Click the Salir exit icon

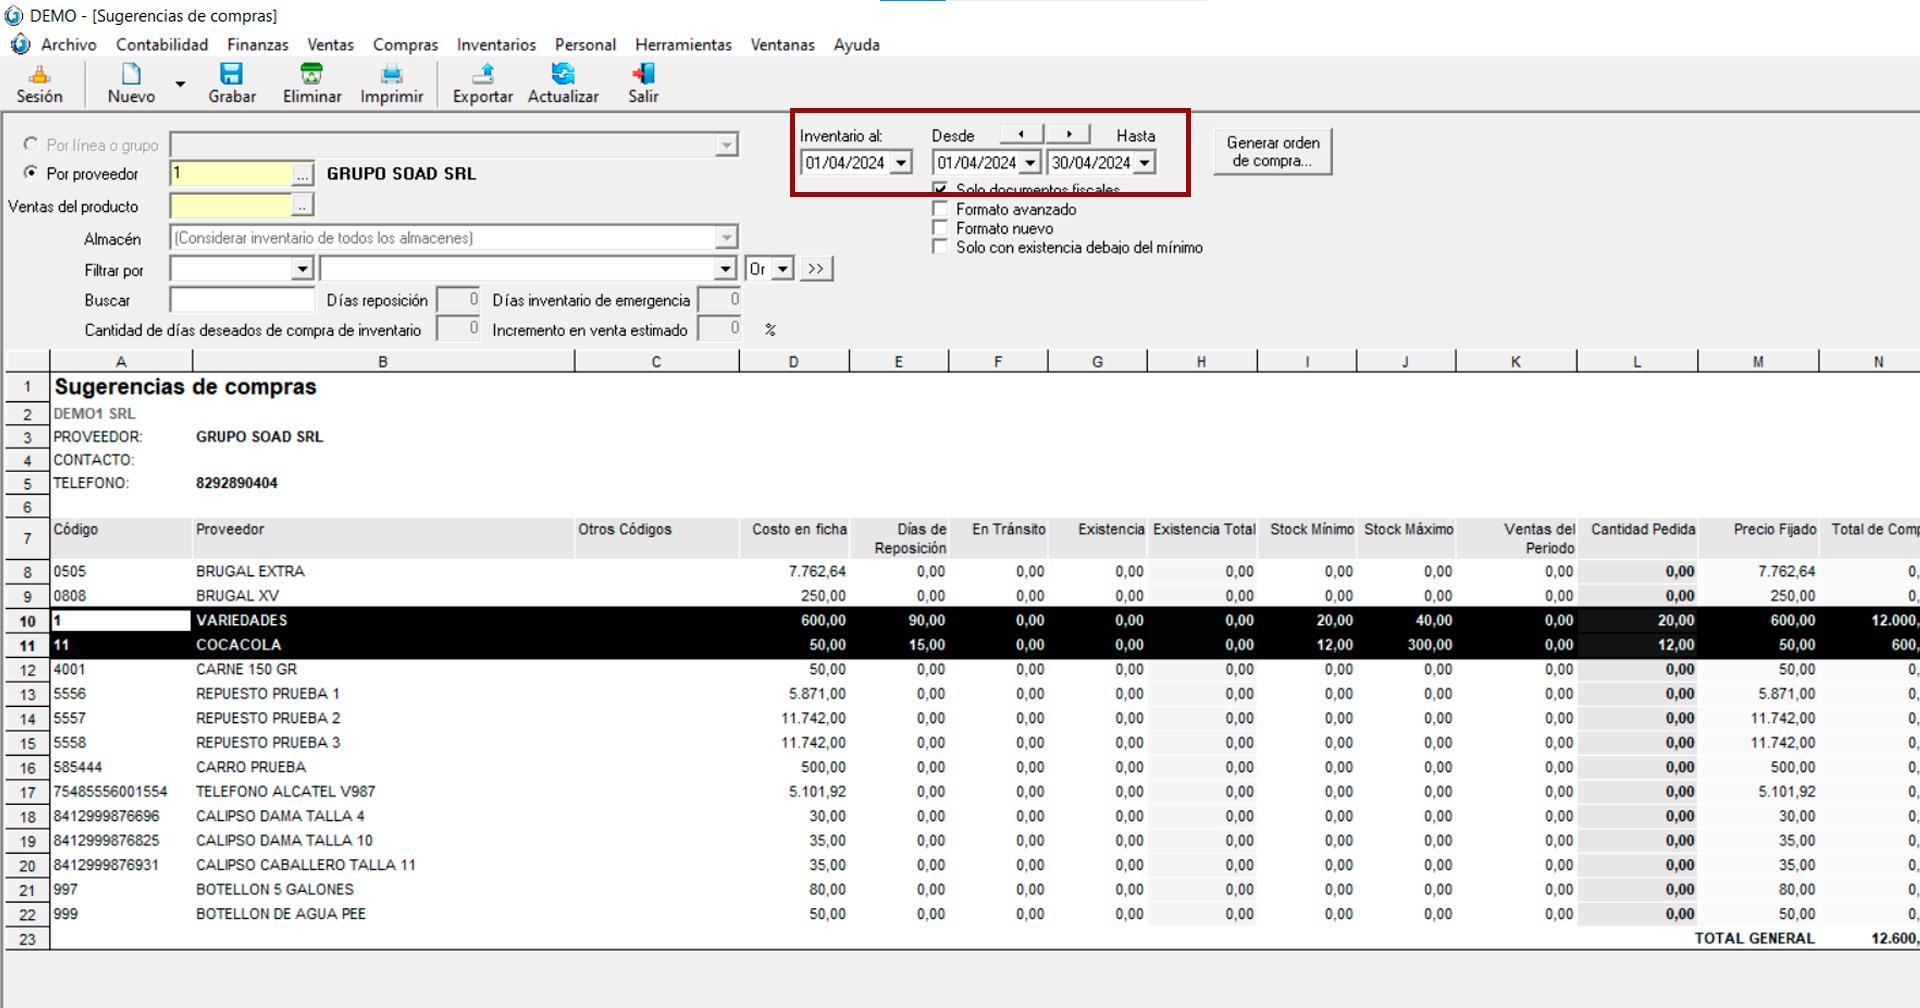click(643, 75)
